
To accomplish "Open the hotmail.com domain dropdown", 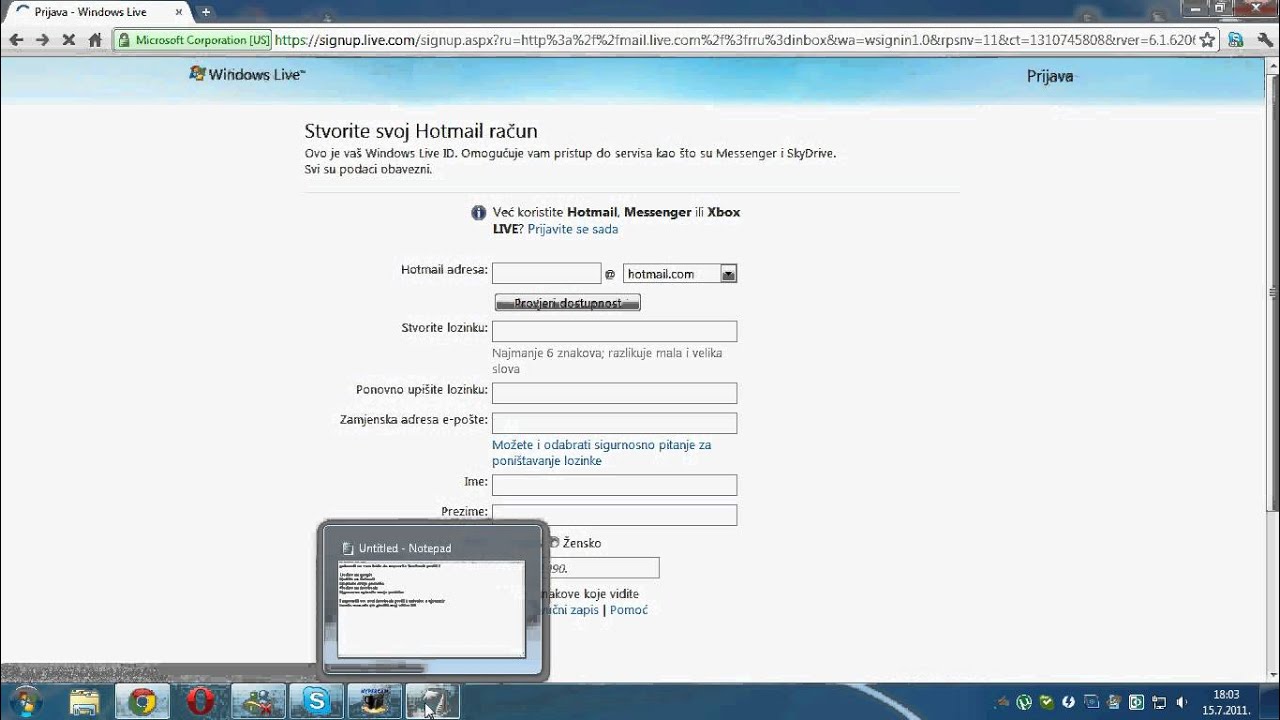I will click(x=680, y=273).
